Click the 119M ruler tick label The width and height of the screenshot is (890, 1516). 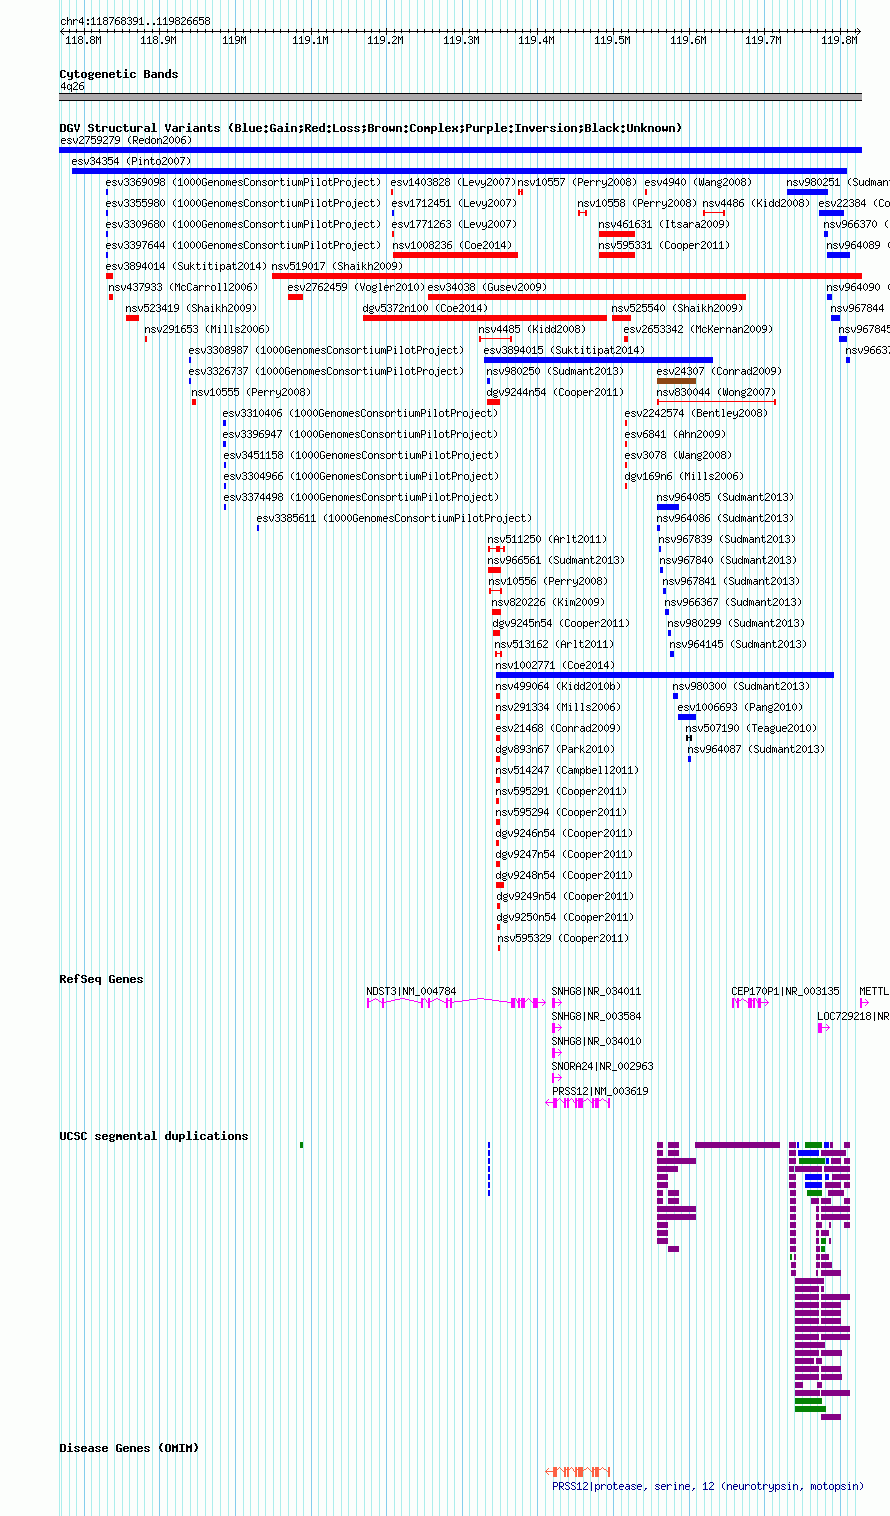point(234,40)
